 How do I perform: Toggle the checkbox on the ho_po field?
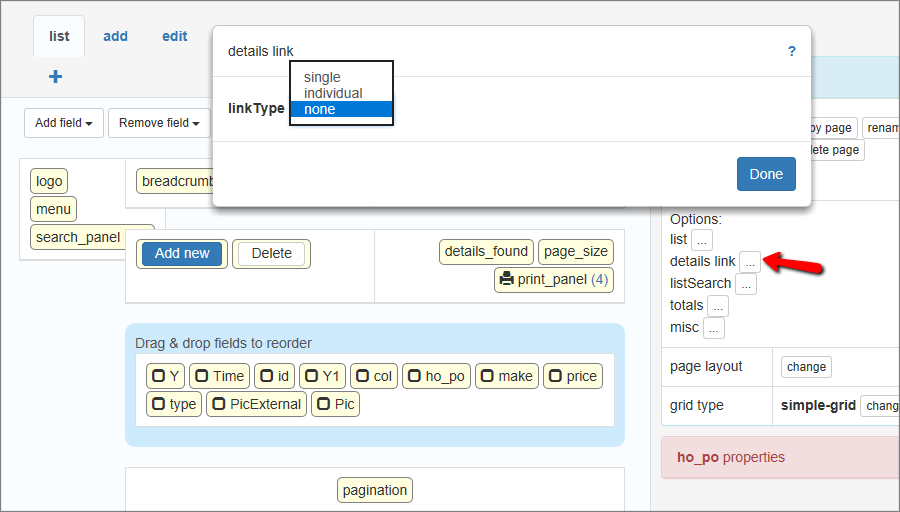tap(414, 376)
